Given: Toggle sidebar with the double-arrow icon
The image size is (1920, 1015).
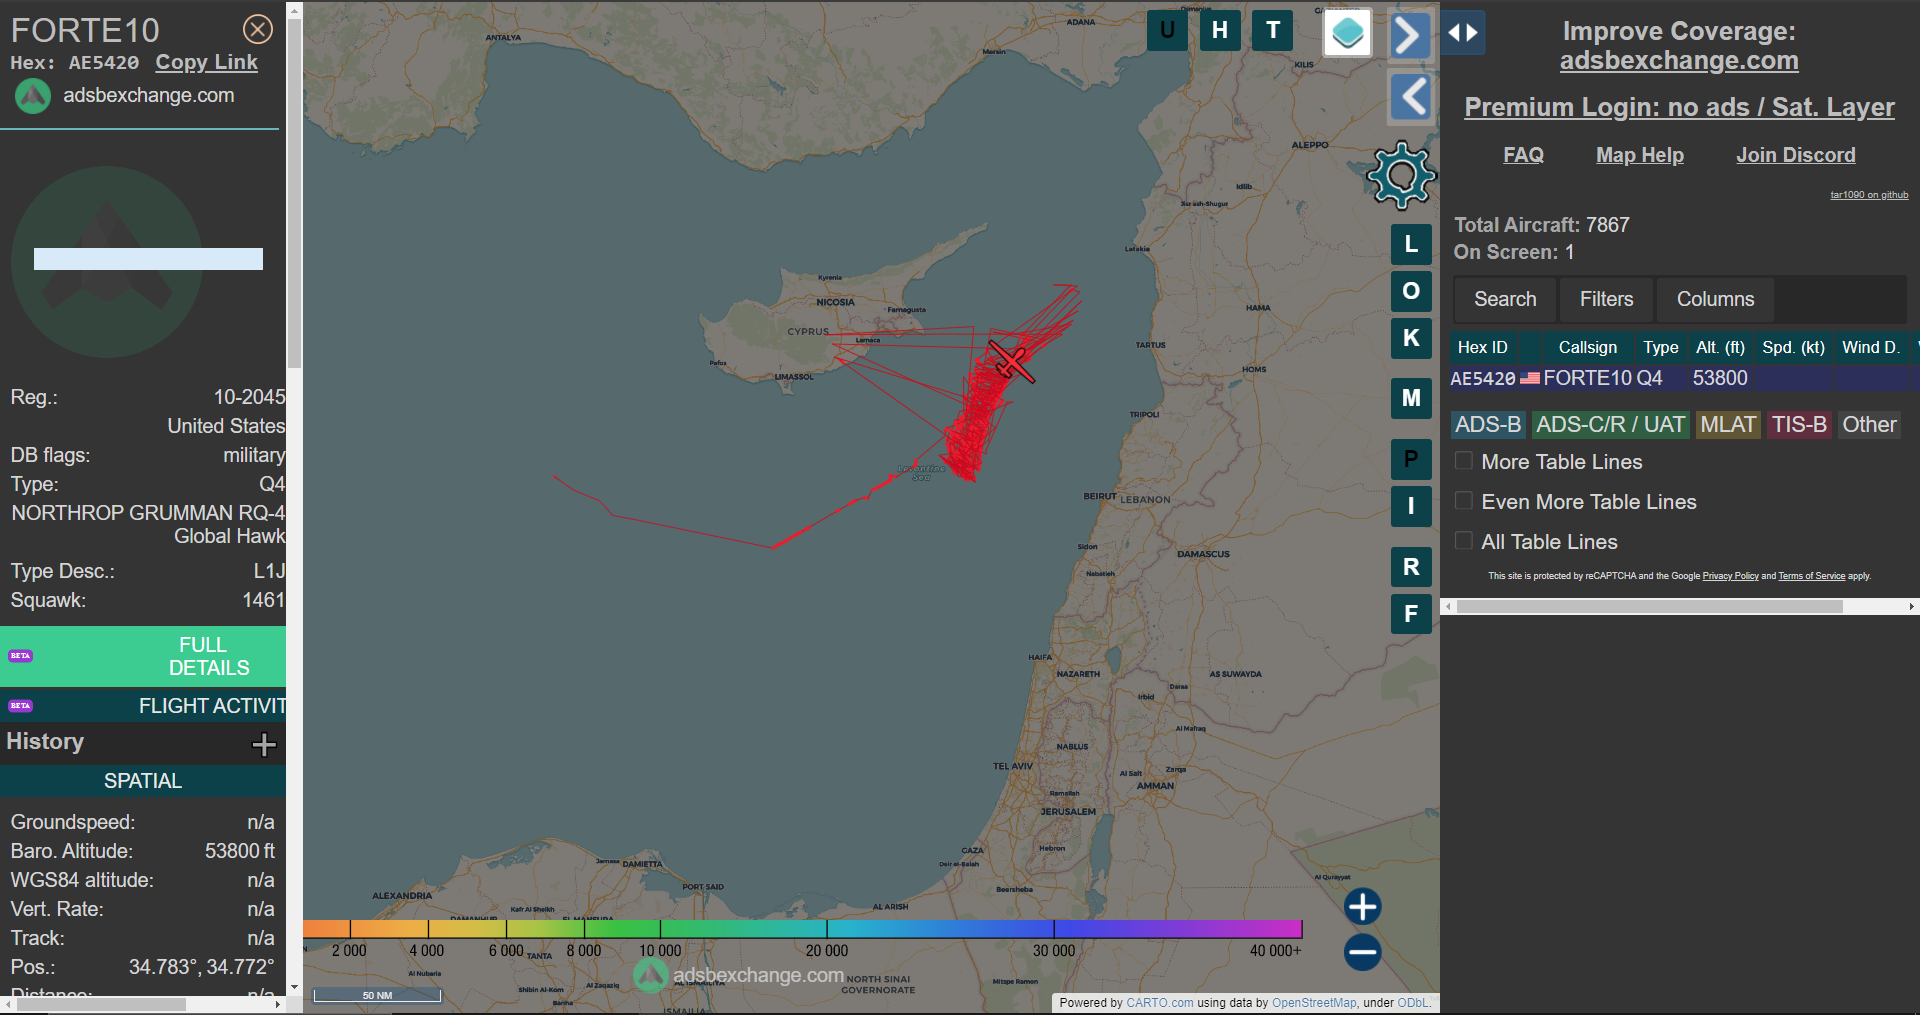Looking at the screenshot, I should 1463,33.
